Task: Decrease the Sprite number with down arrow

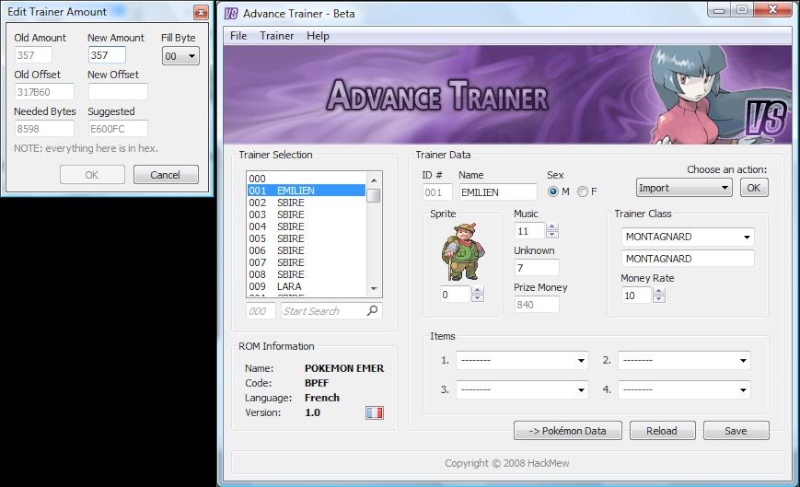Action: [x=478, y=298]
